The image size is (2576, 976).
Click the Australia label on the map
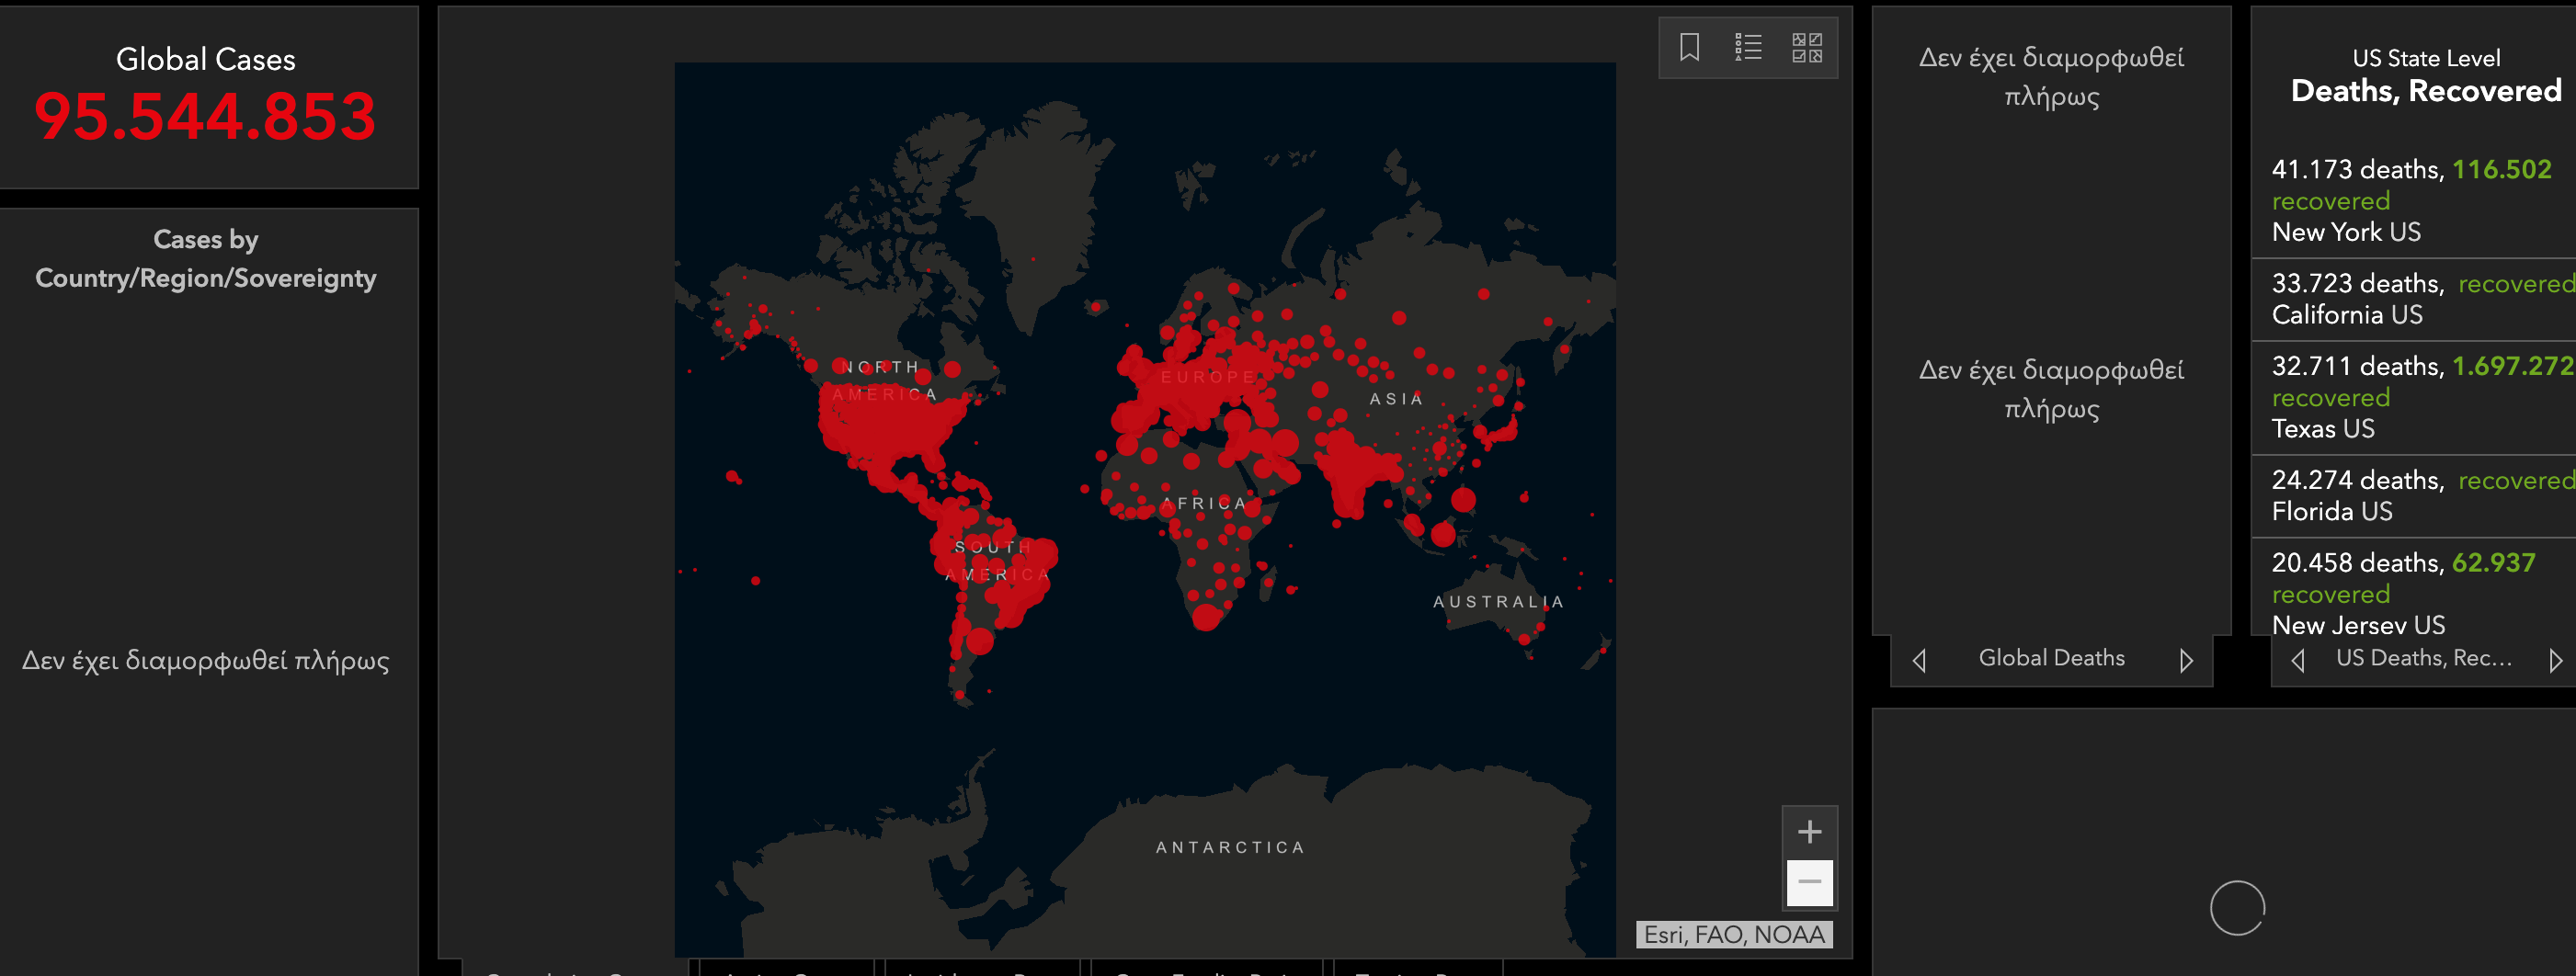1497,602
